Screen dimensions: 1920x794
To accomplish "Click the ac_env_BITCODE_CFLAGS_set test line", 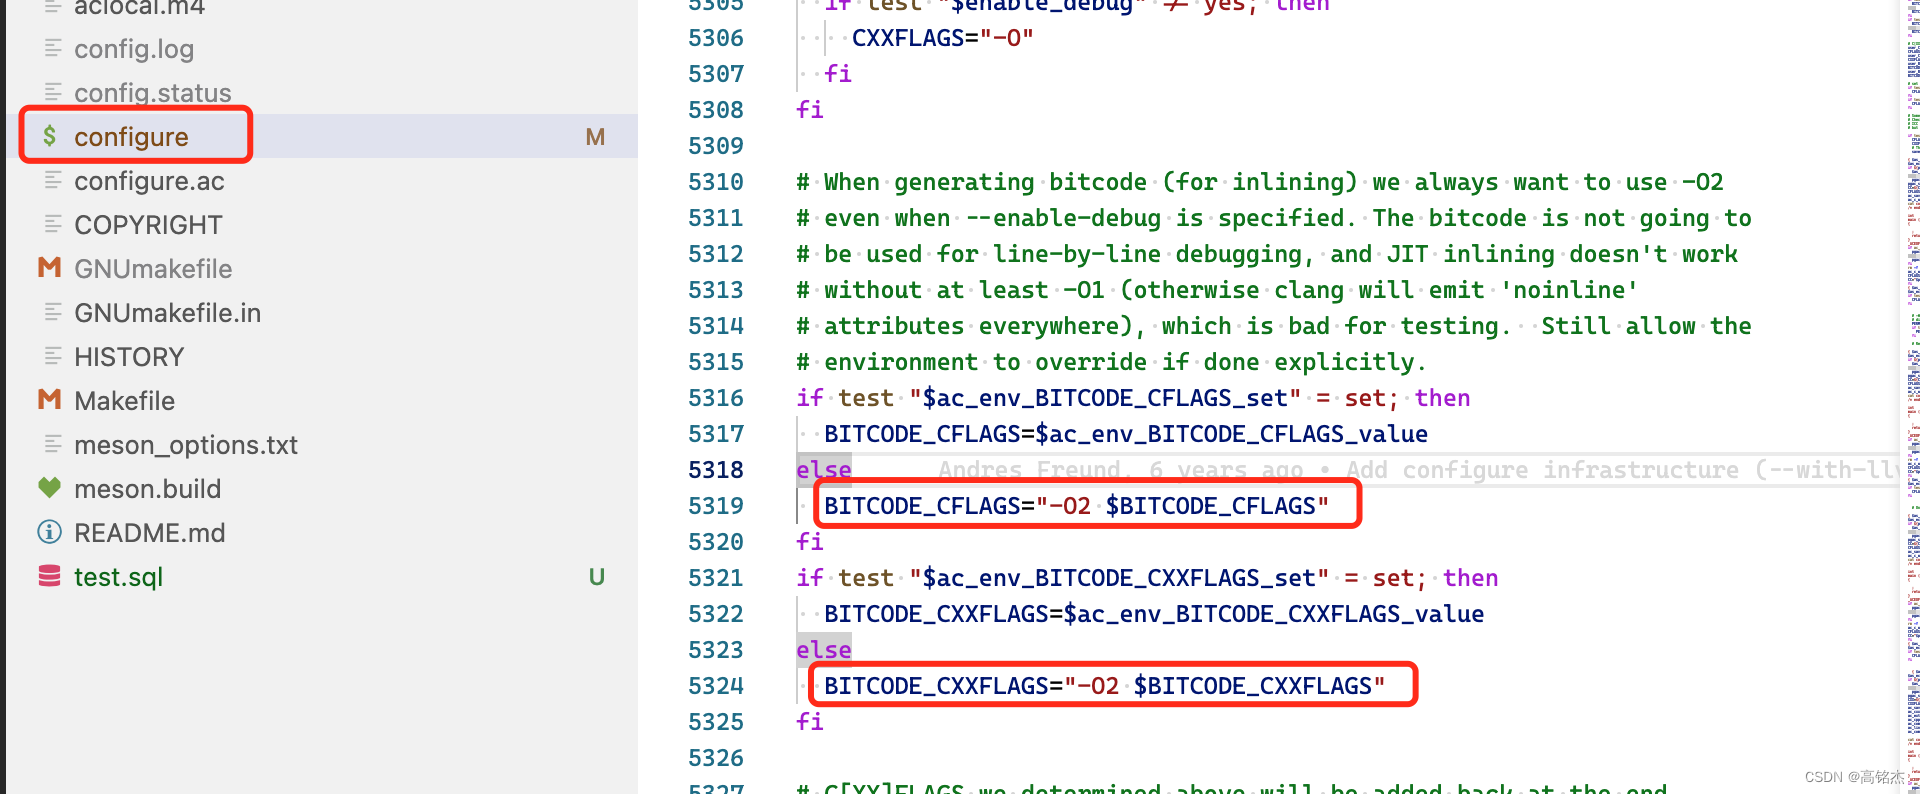I will [1133, 398].
